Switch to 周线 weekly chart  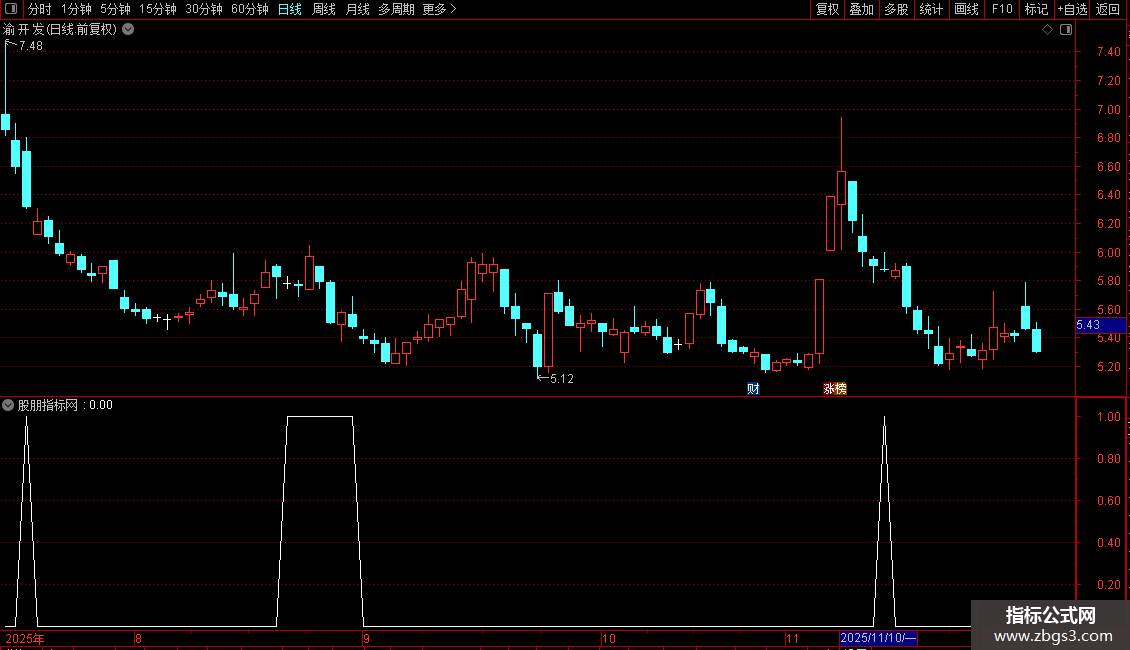[x=324, y=9]
